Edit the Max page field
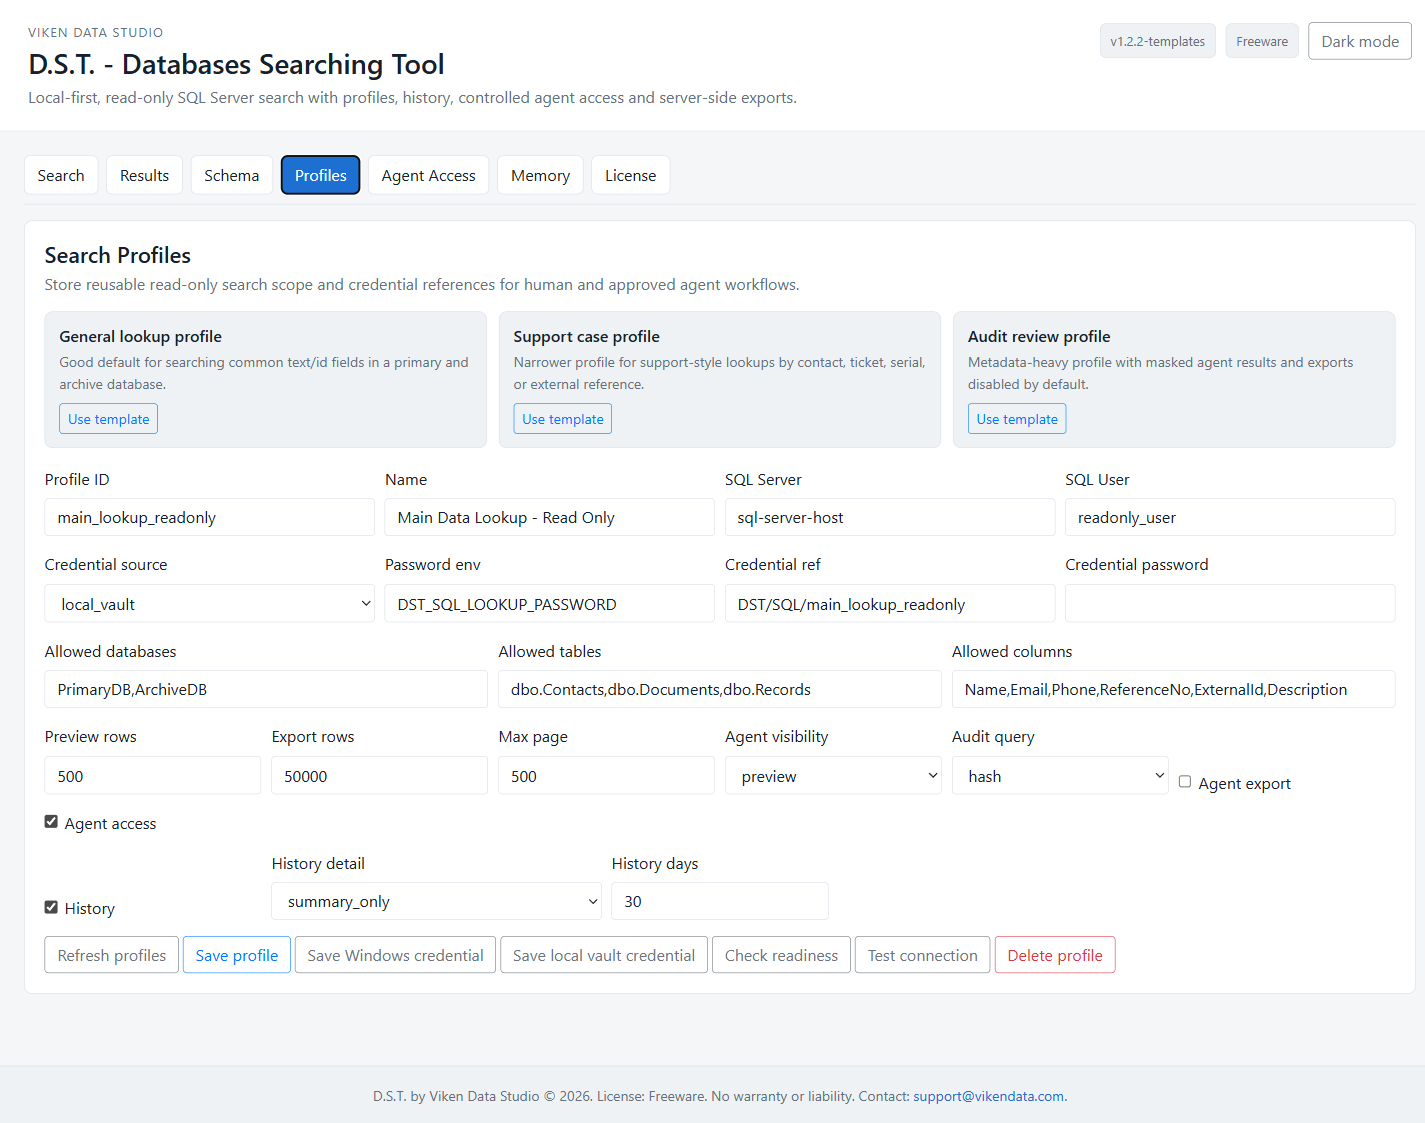 click(x=607, y=776)
